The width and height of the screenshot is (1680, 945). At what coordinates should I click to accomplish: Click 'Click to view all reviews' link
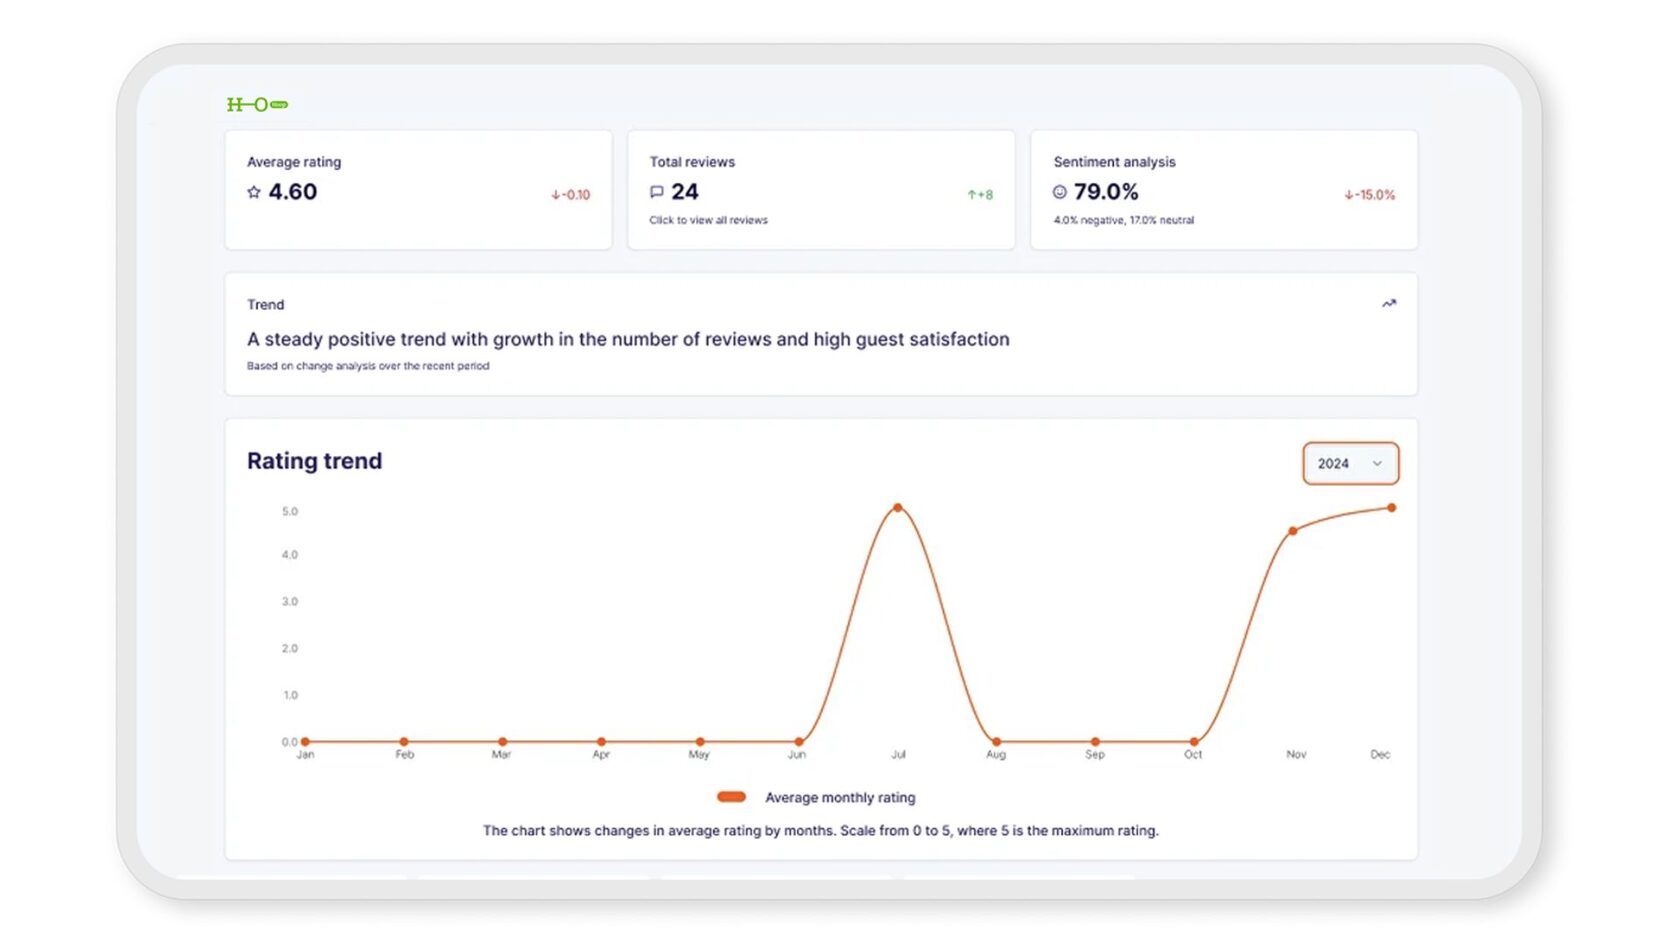(708, 220)
